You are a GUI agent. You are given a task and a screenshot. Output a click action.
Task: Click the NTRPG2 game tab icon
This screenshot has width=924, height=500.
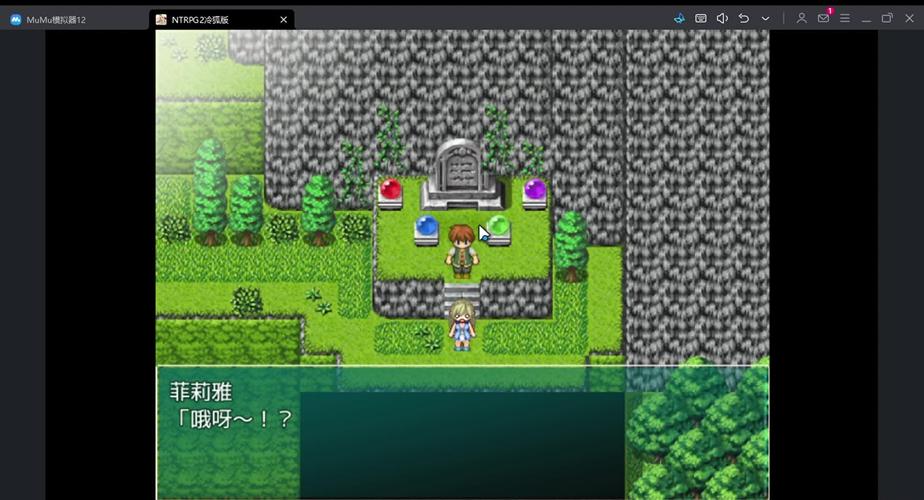click(x=161, y=19)
